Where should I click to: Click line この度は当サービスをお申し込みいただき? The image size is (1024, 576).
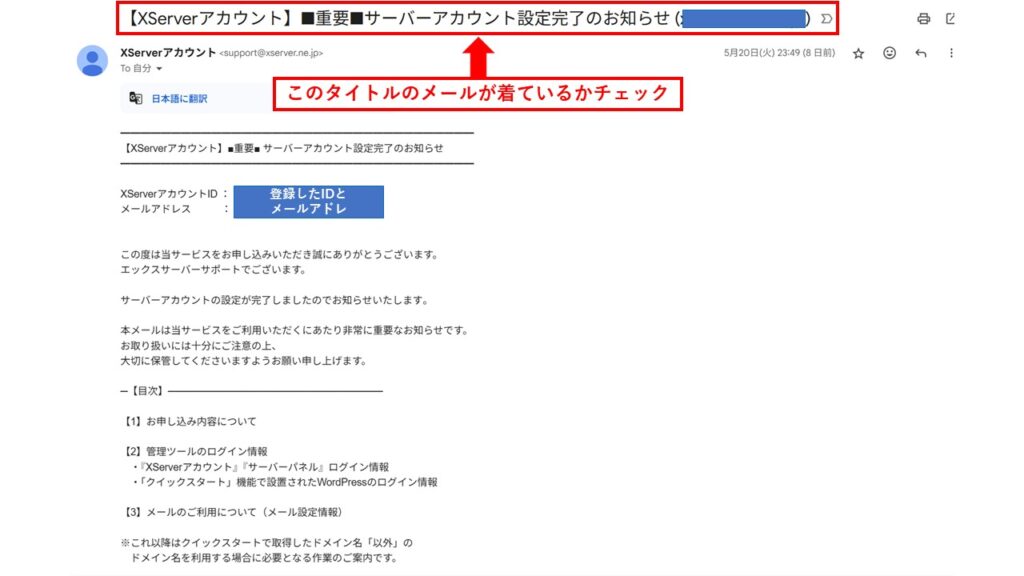click(x=279, y=255)
